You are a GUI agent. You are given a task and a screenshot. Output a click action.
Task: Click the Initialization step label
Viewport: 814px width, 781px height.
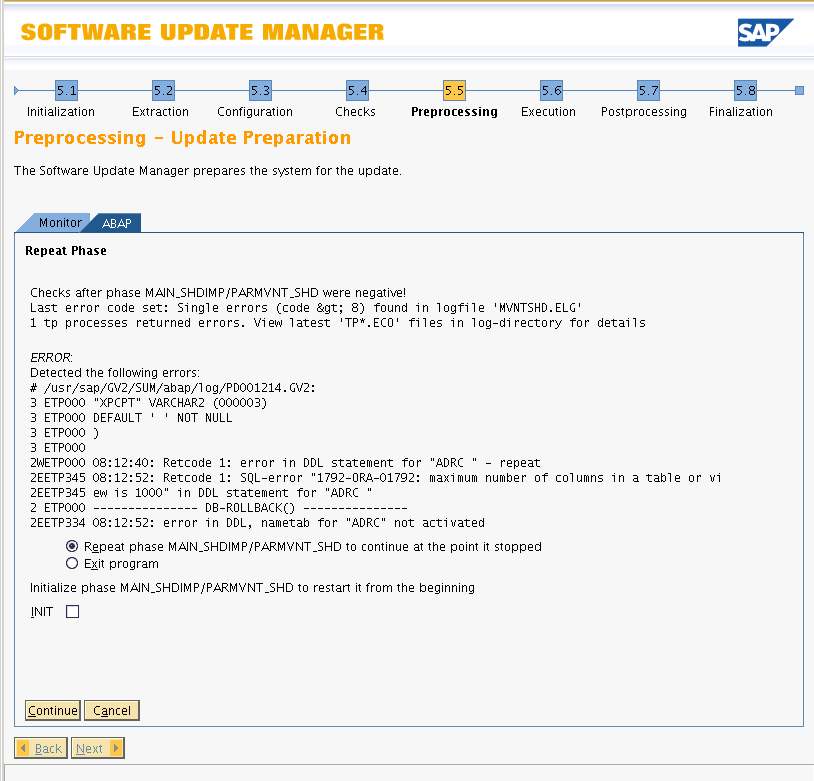point(61,112)
